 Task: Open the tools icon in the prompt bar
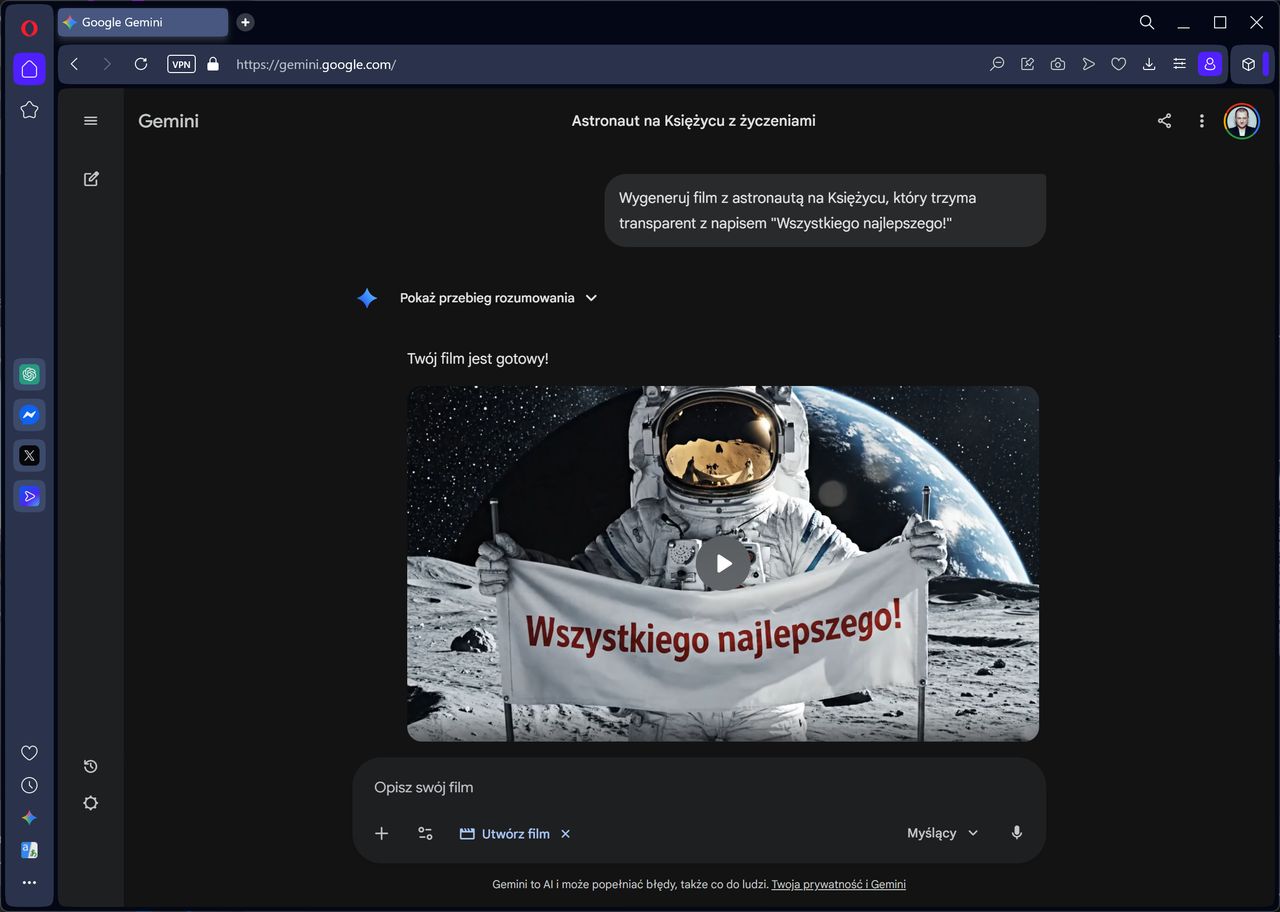click(x=425, y=833)
